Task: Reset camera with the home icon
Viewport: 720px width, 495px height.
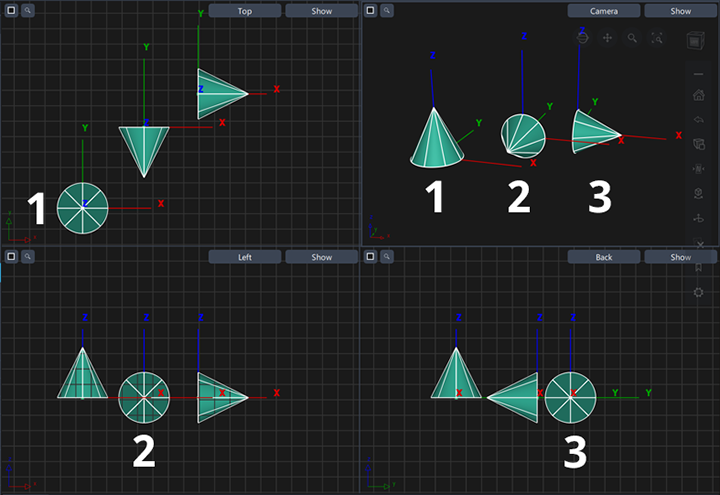Action: point(698,95)
